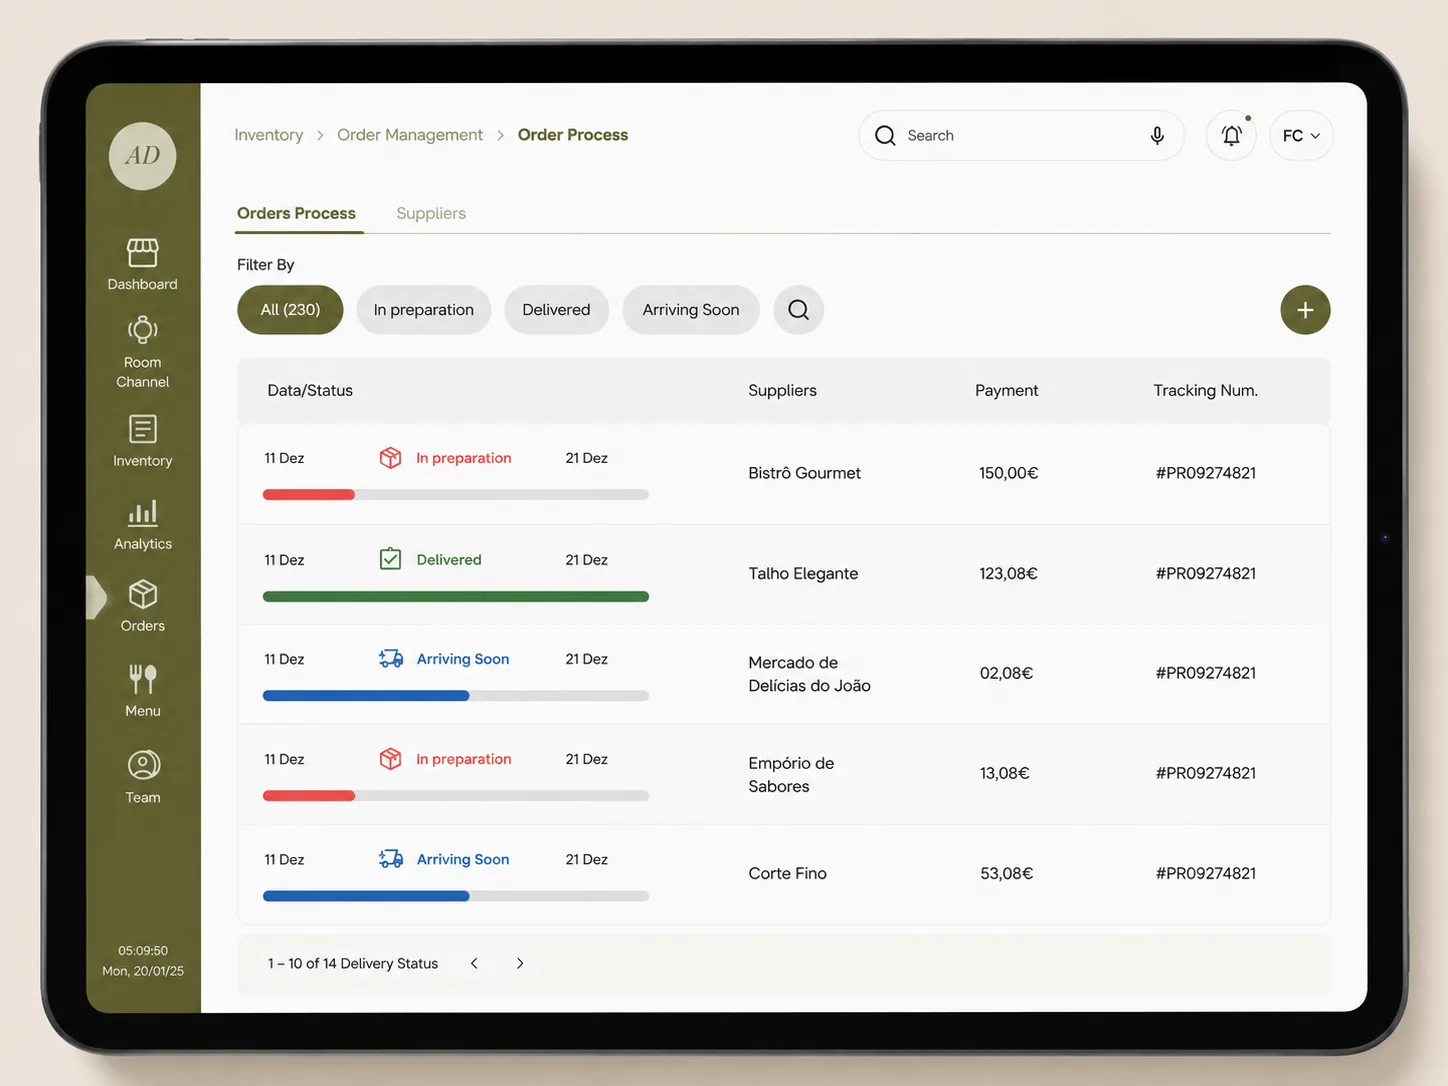
Task: Open the Team person icon in sidebar
Action: point(143,765)
